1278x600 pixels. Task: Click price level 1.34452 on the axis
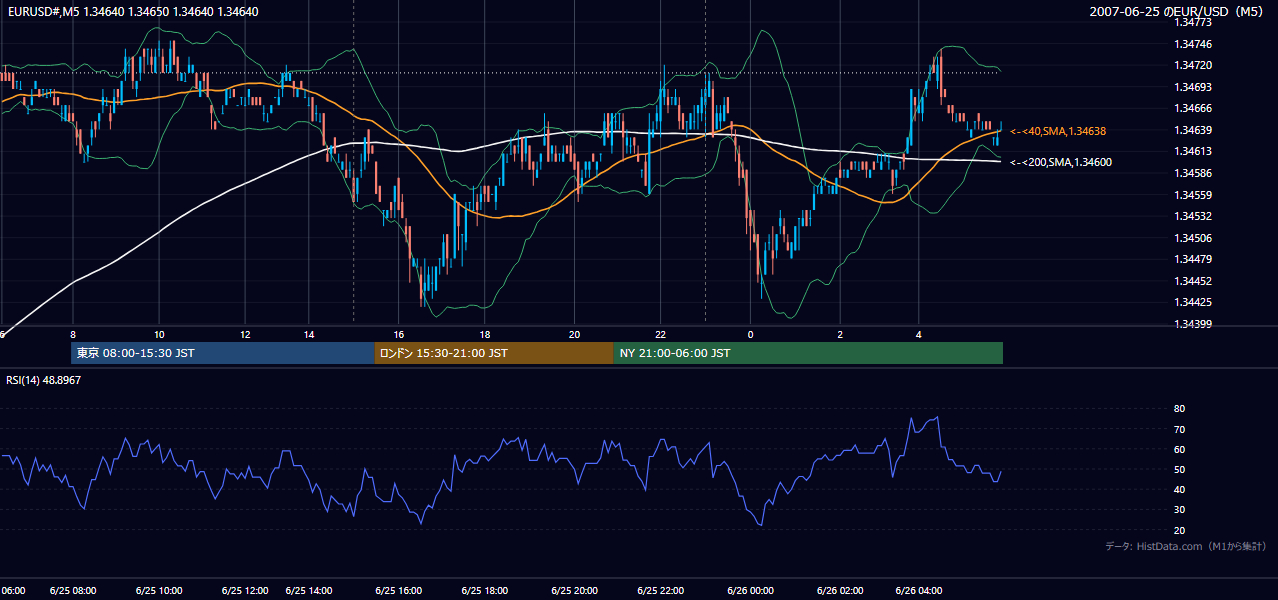click(x=1194, y=281)
